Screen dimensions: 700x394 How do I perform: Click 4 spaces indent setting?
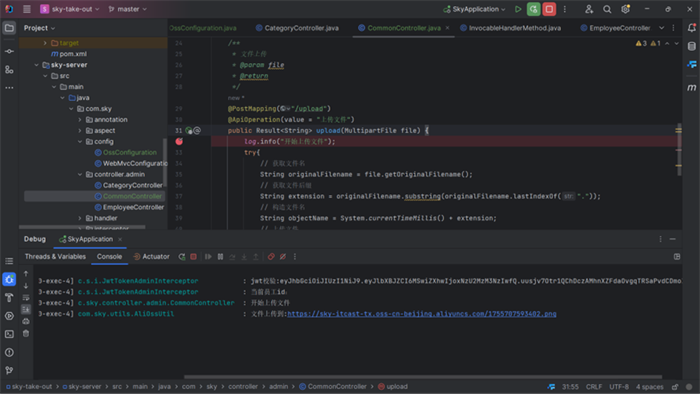point(650,387)
